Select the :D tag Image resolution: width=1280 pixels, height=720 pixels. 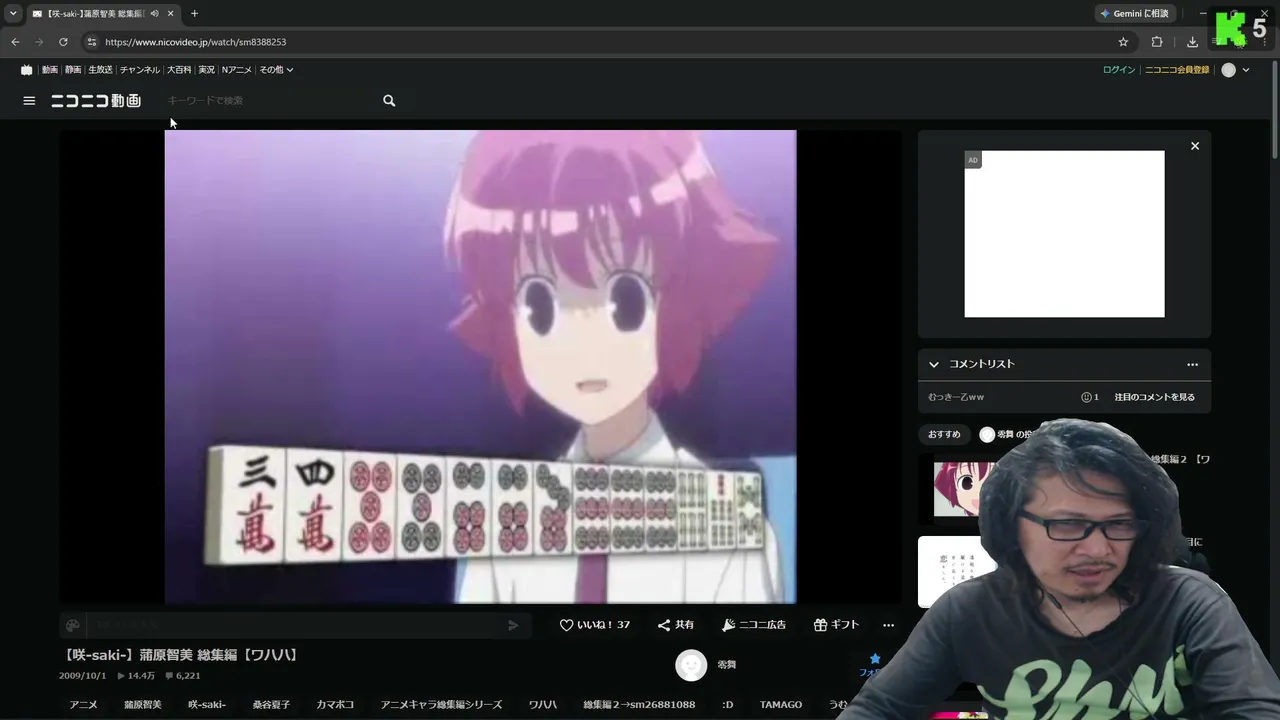(x=727, y=705)
